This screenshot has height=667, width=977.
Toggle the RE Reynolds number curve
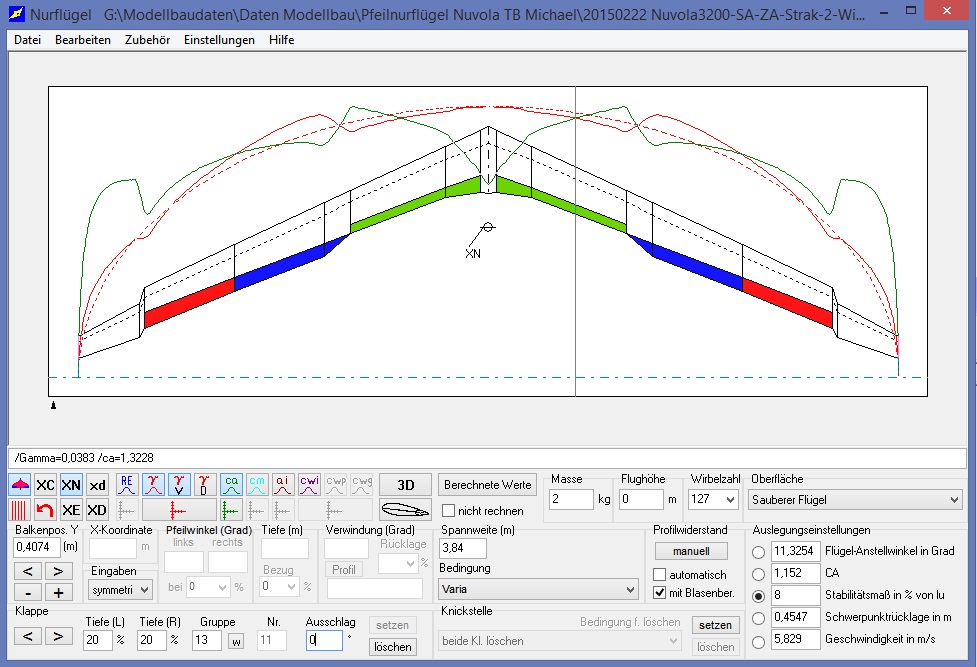click(127, 484)
